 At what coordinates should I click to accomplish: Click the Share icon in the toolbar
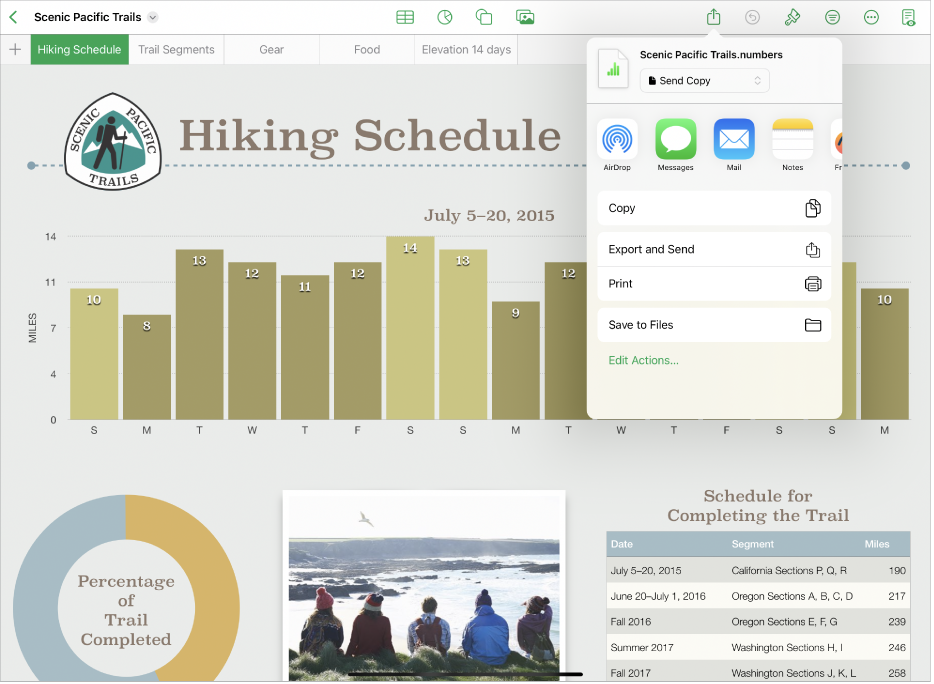[x=713, y=16]
